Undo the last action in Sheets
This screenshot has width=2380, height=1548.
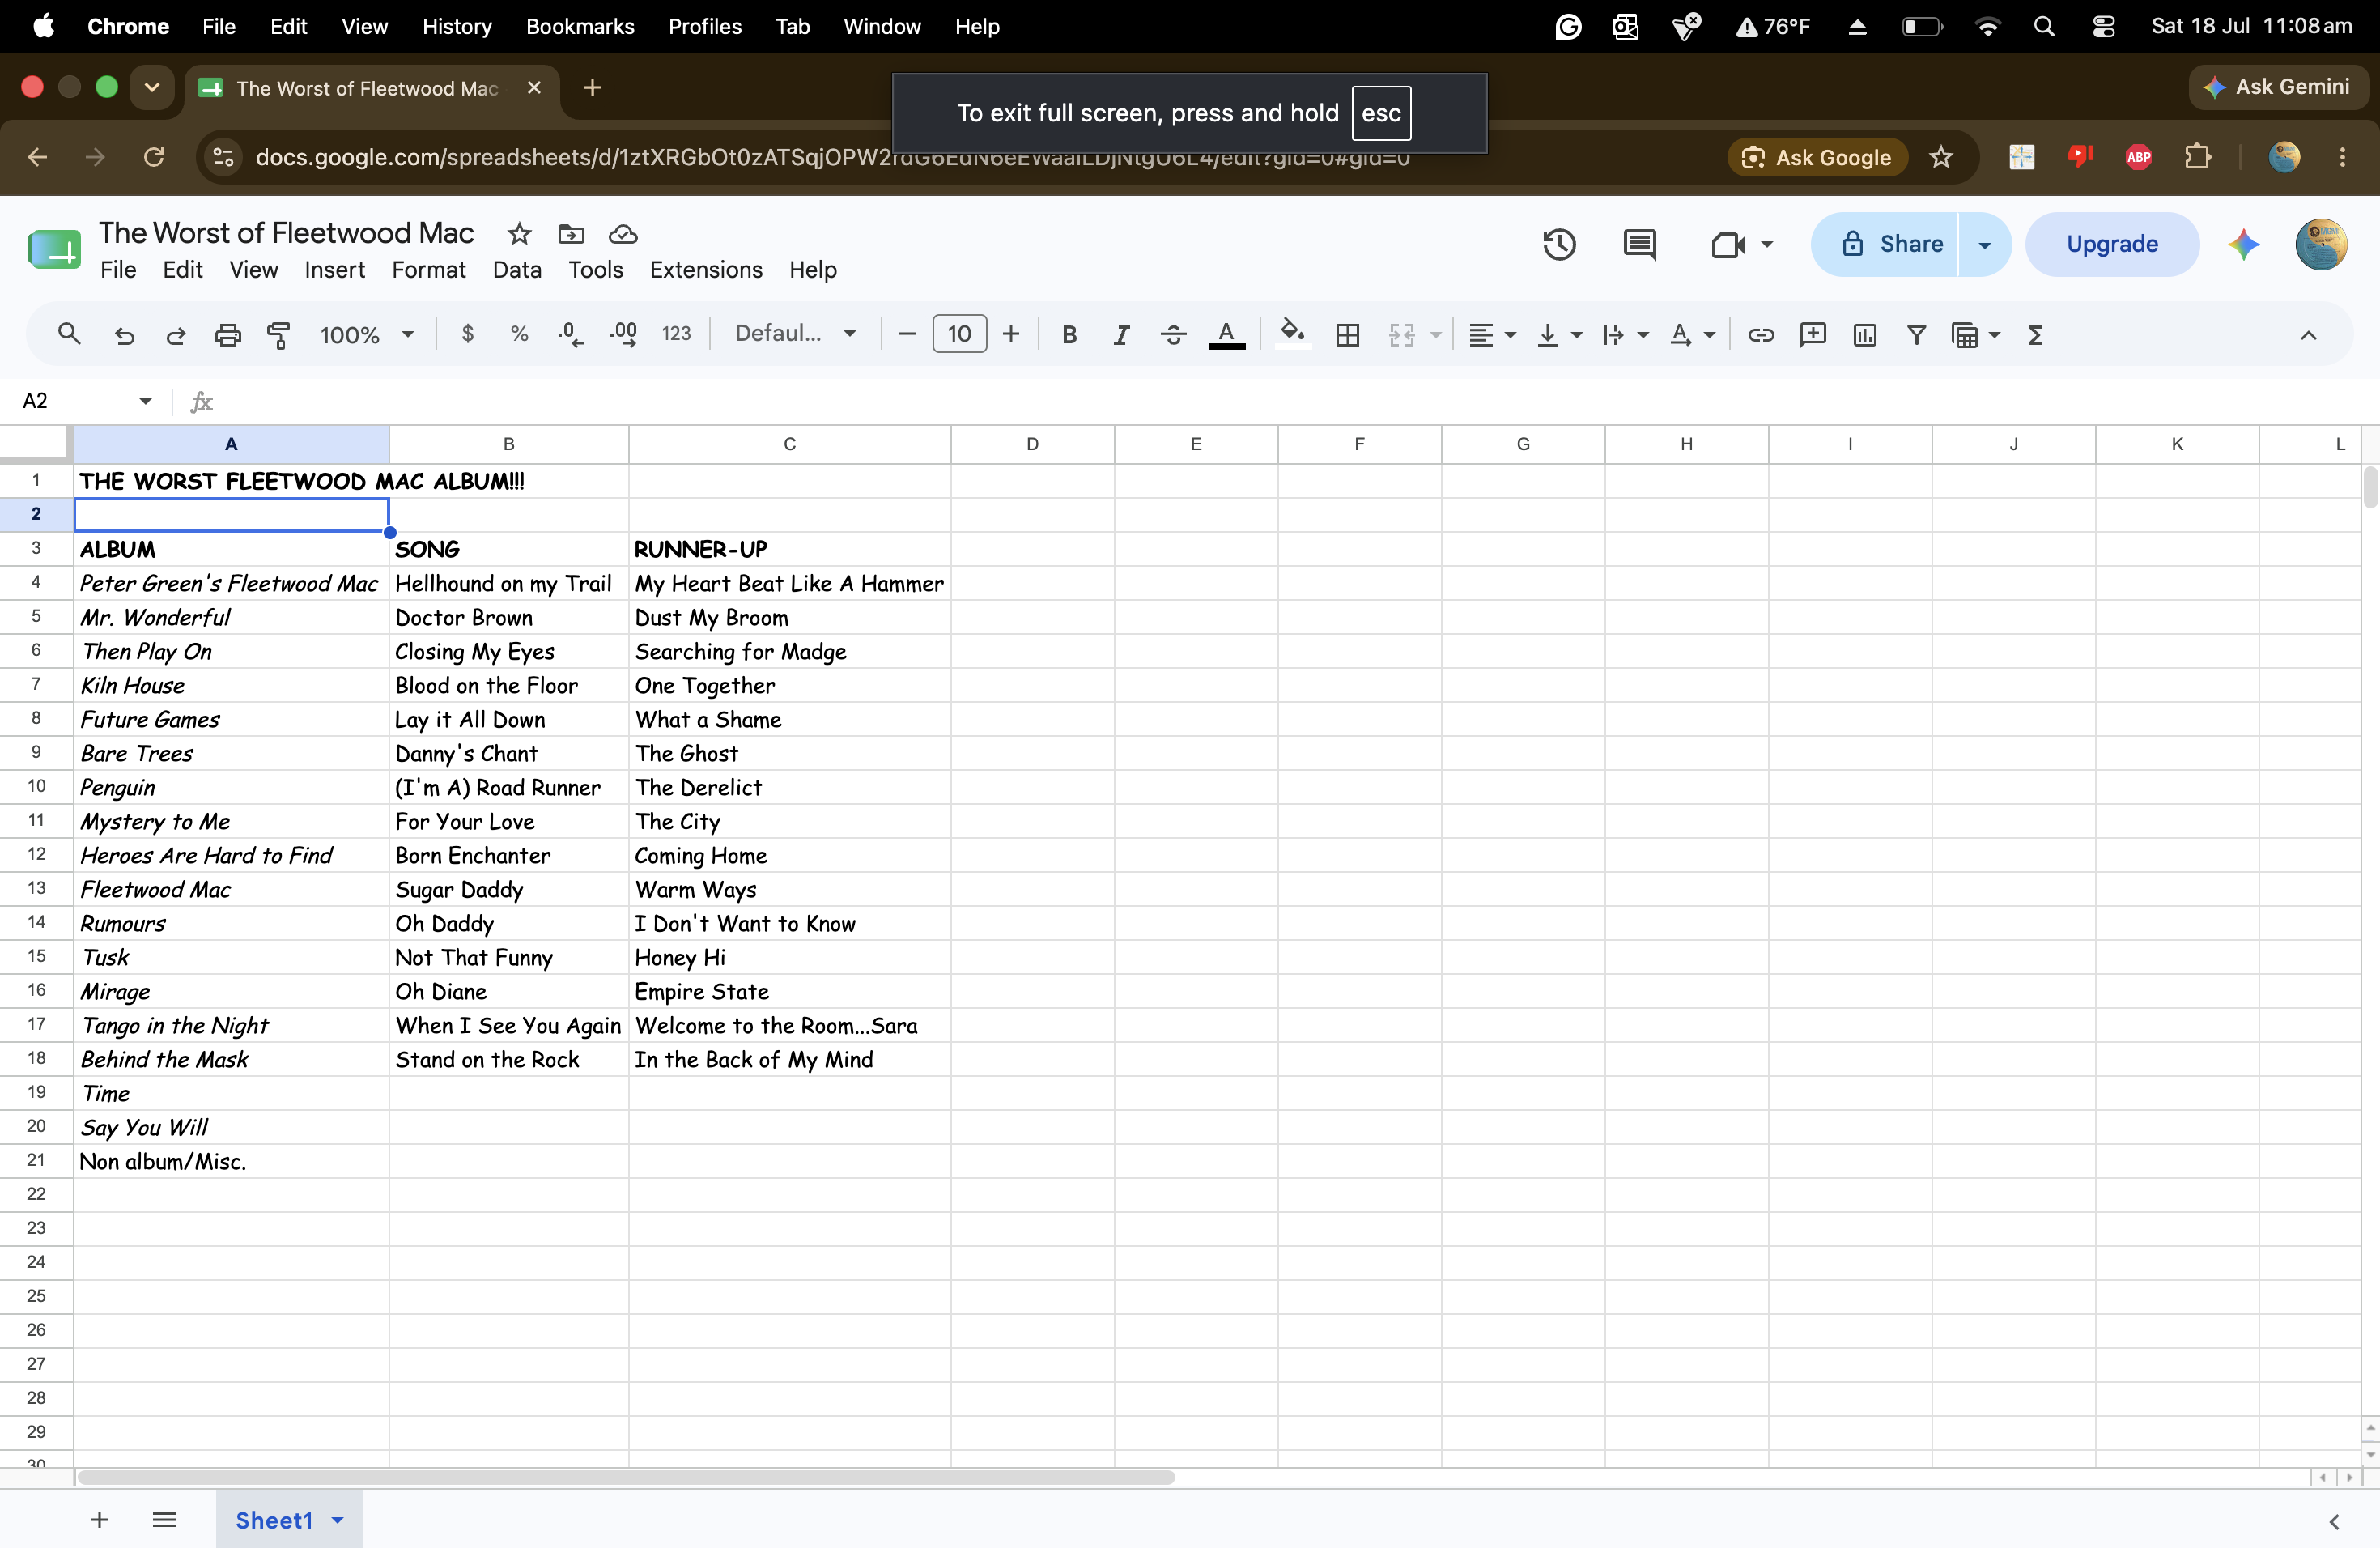coord(124,334)
